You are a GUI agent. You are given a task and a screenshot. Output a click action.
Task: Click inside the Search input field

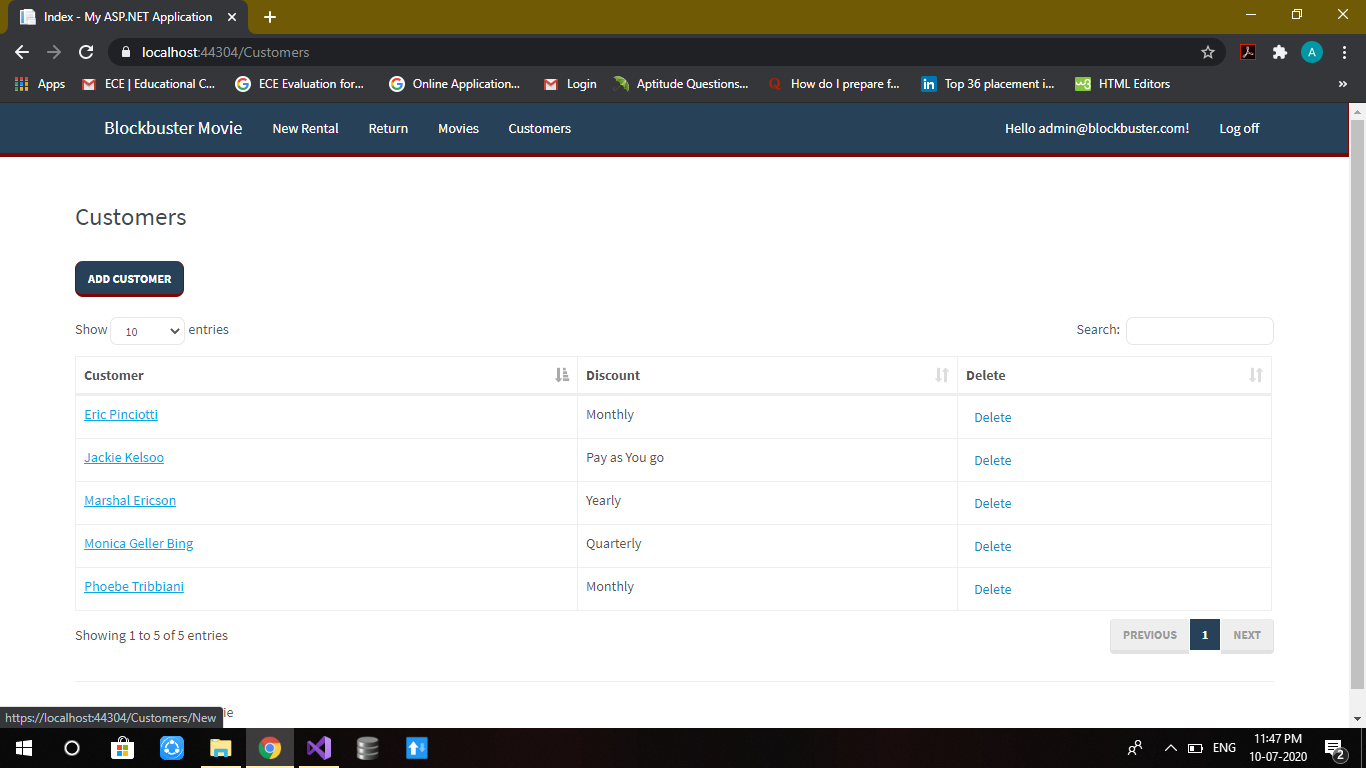point(1199,331)
